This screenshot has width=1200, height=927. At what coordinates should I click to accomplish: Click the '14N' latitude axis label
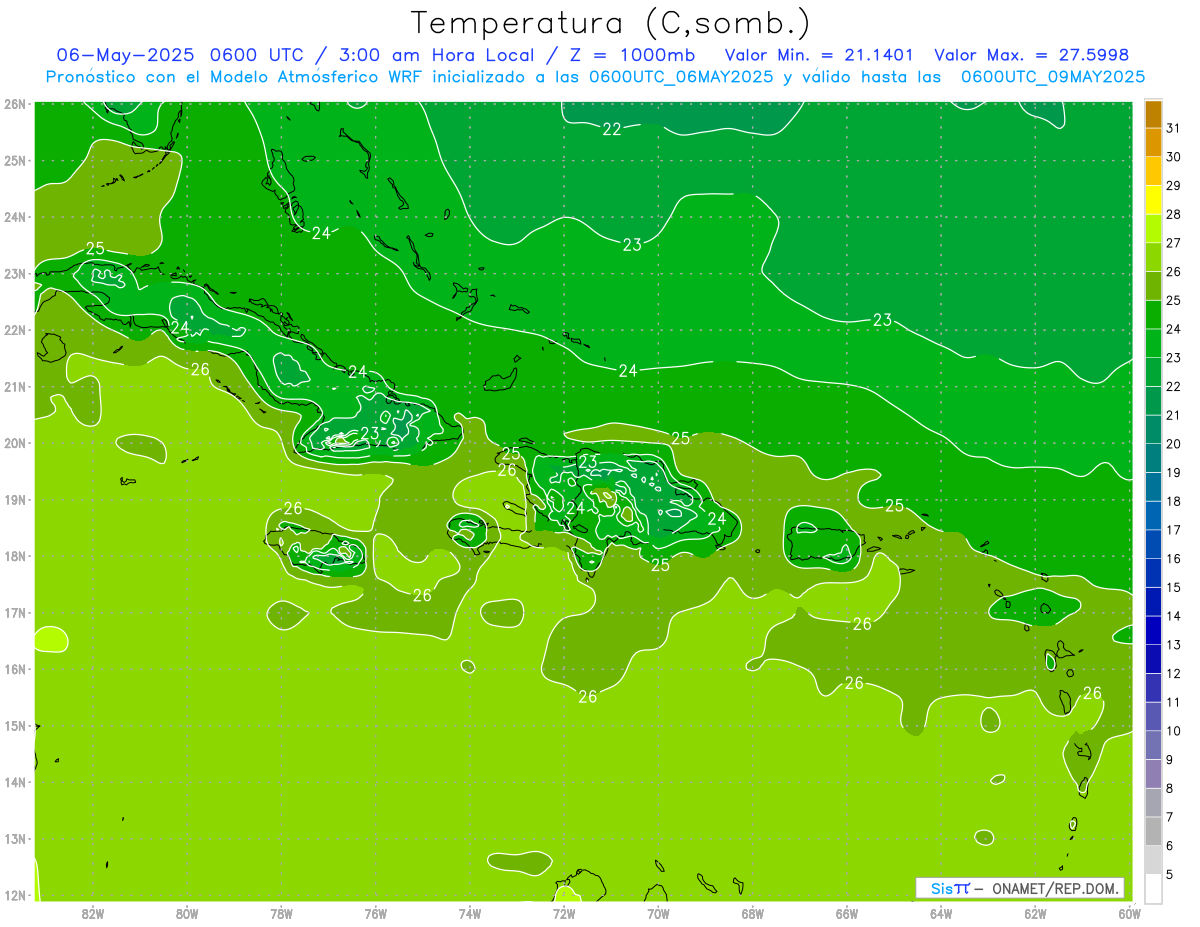click(x=16, y=782)
